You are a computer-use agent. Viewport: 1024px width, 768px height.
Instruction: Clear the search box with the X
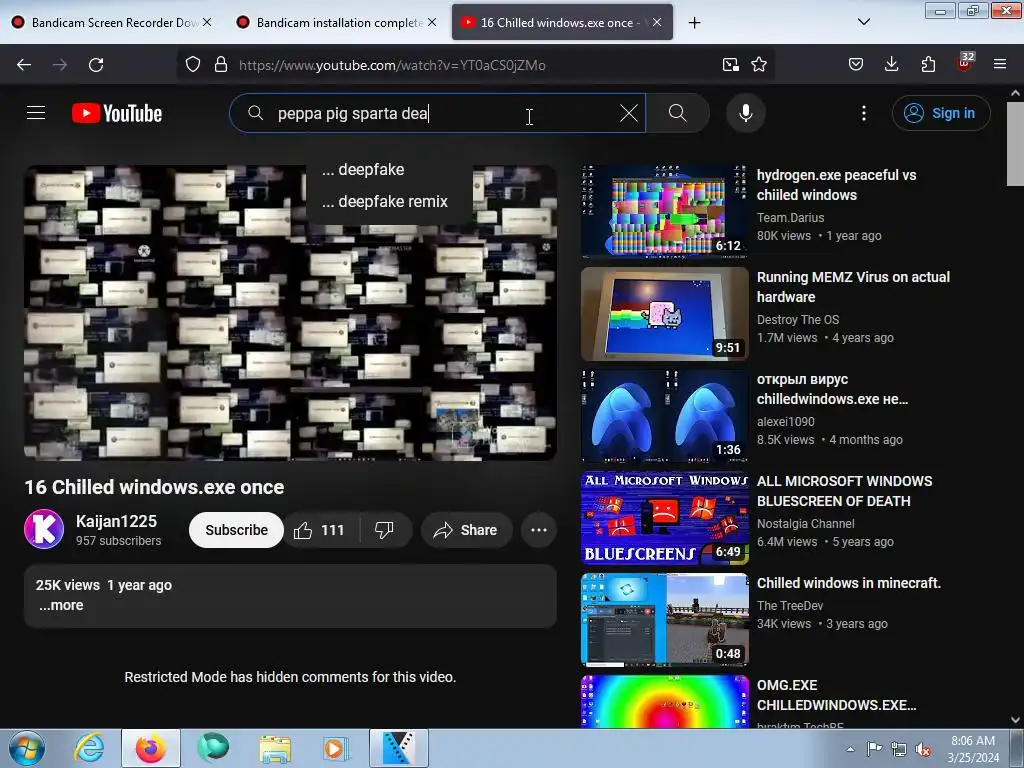click(x=629, y=113)
